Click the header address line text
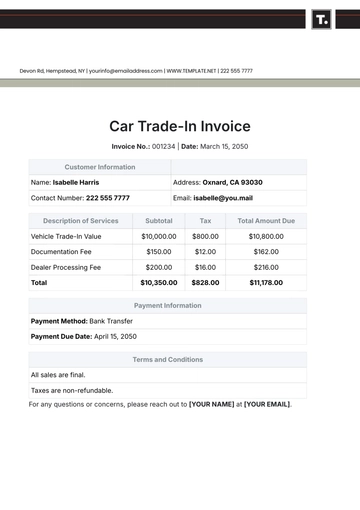 coord(136,71)
